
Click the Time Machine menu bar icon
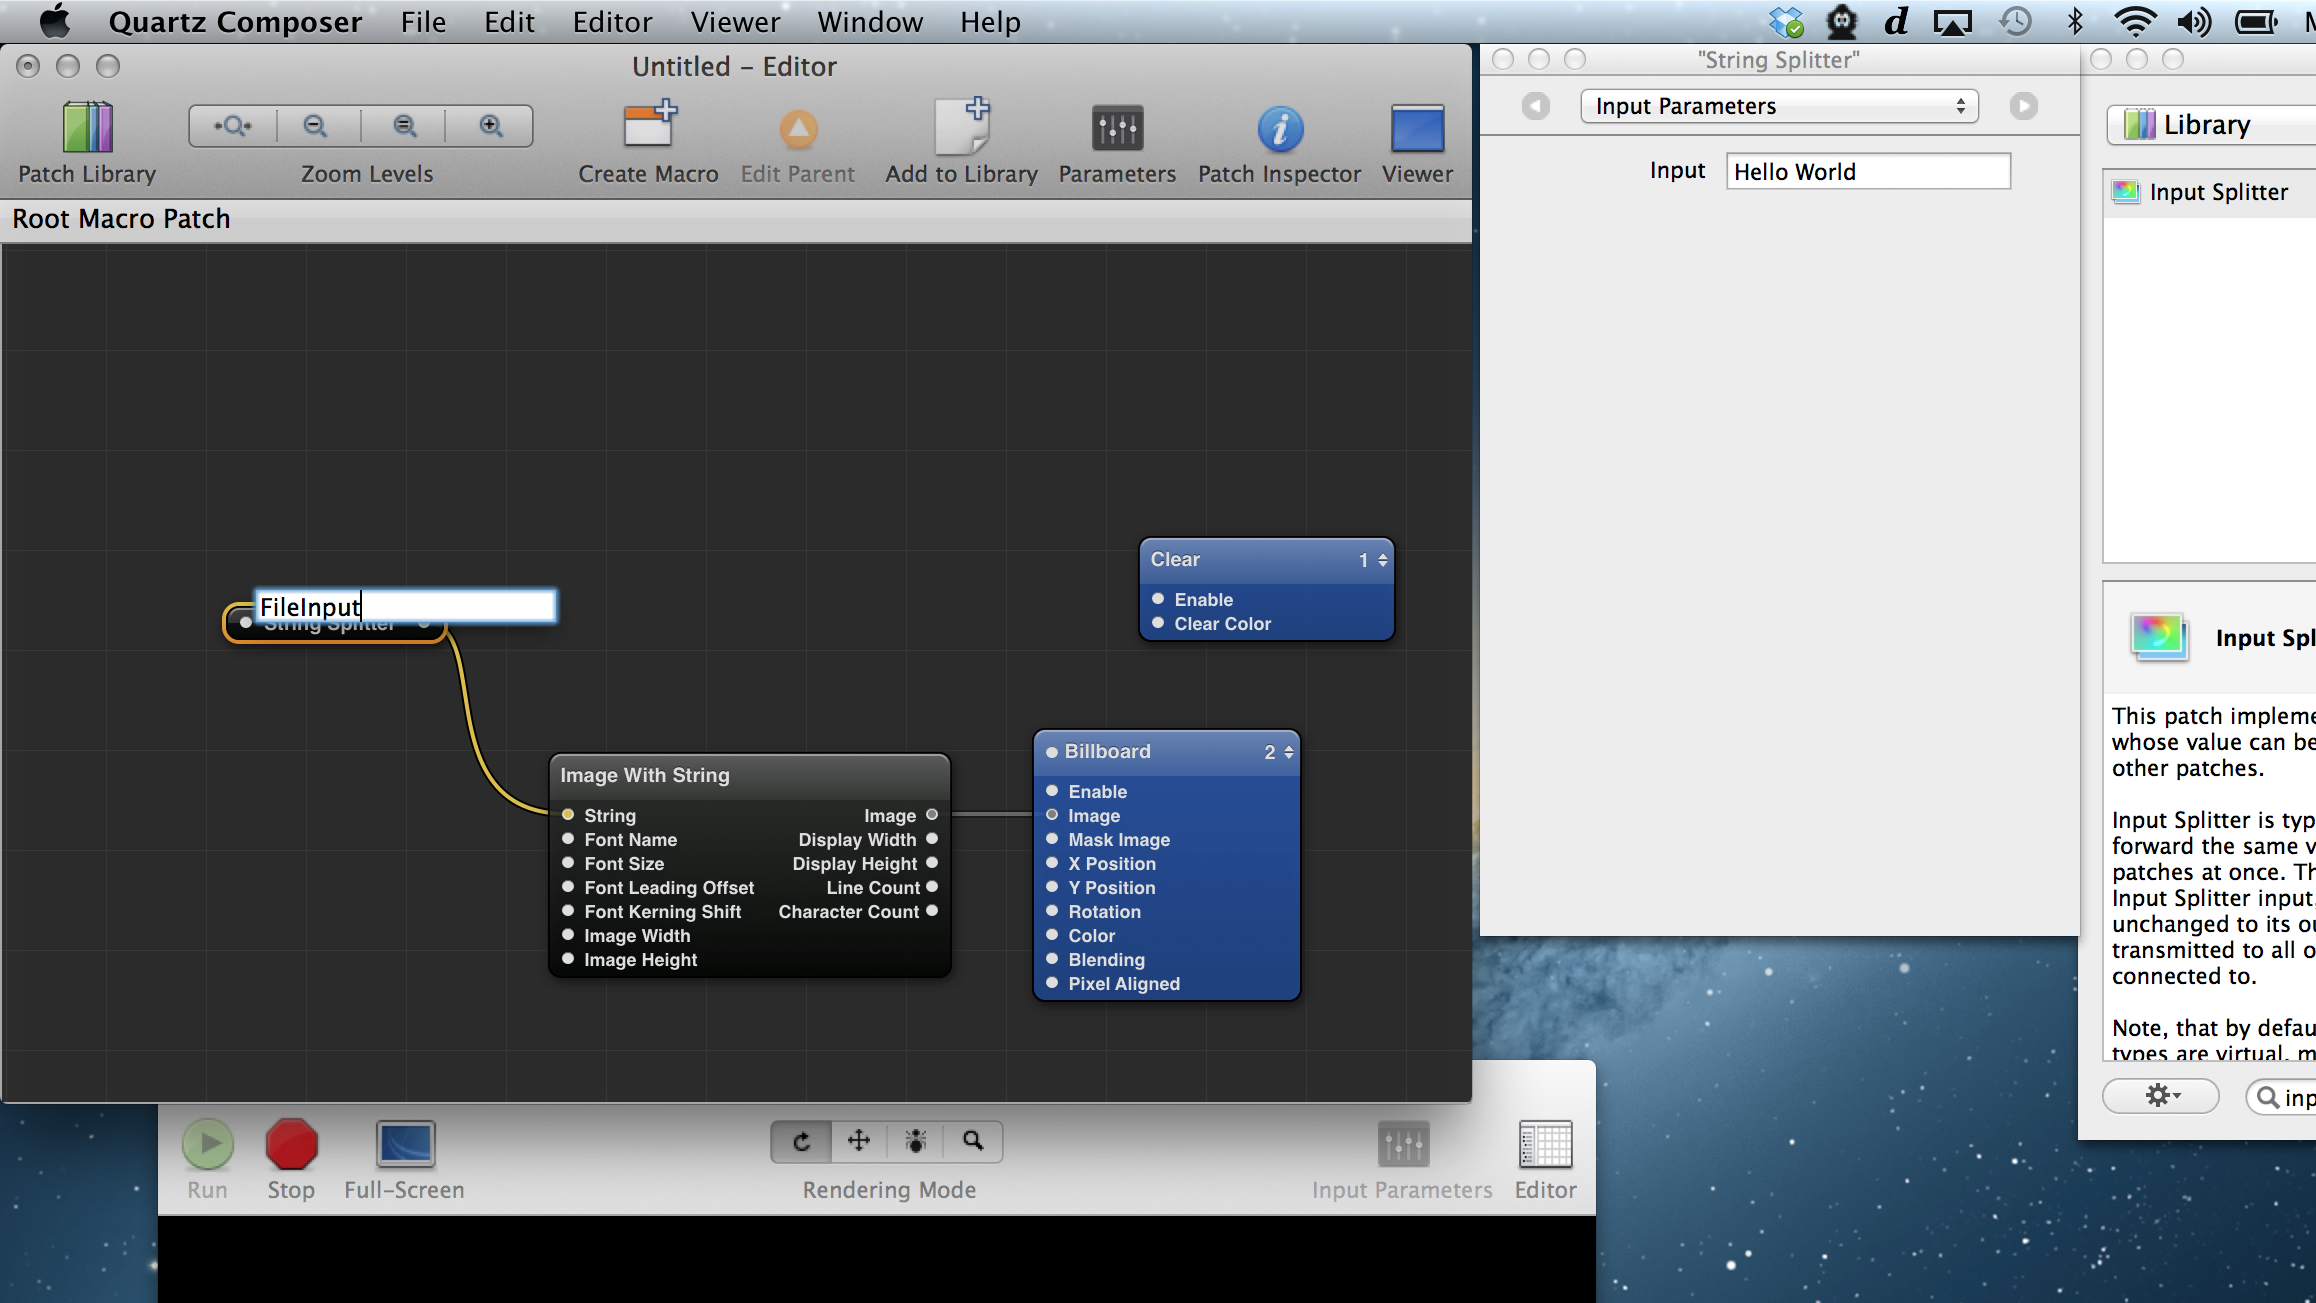click(x=2015, y=21)
